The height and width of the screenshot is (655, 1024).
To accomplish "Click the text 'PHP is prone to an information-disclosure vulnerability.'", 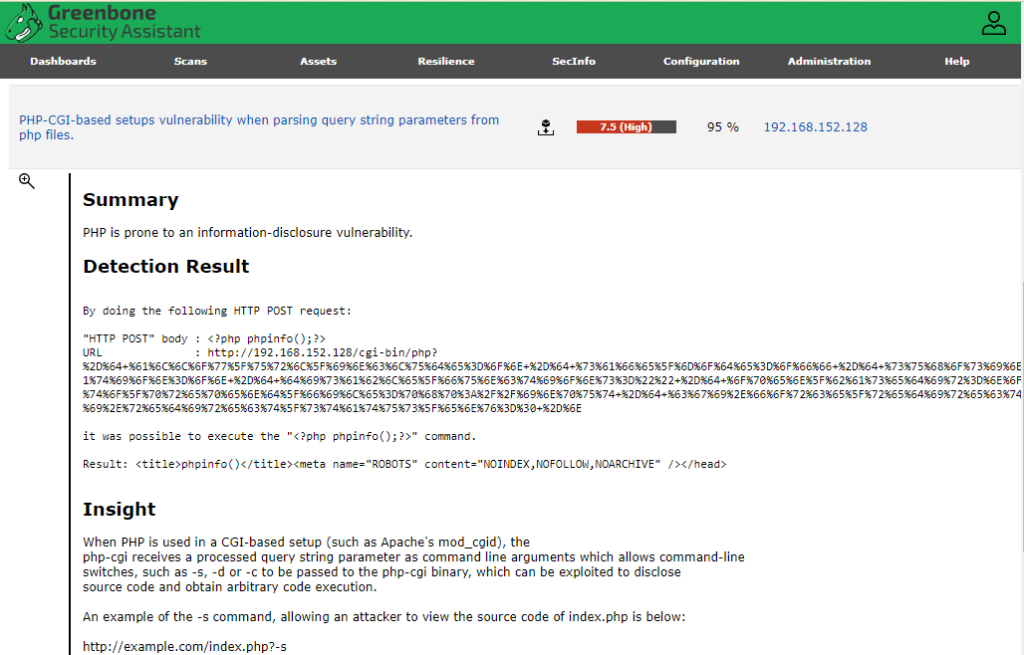I will click(248, 232).
